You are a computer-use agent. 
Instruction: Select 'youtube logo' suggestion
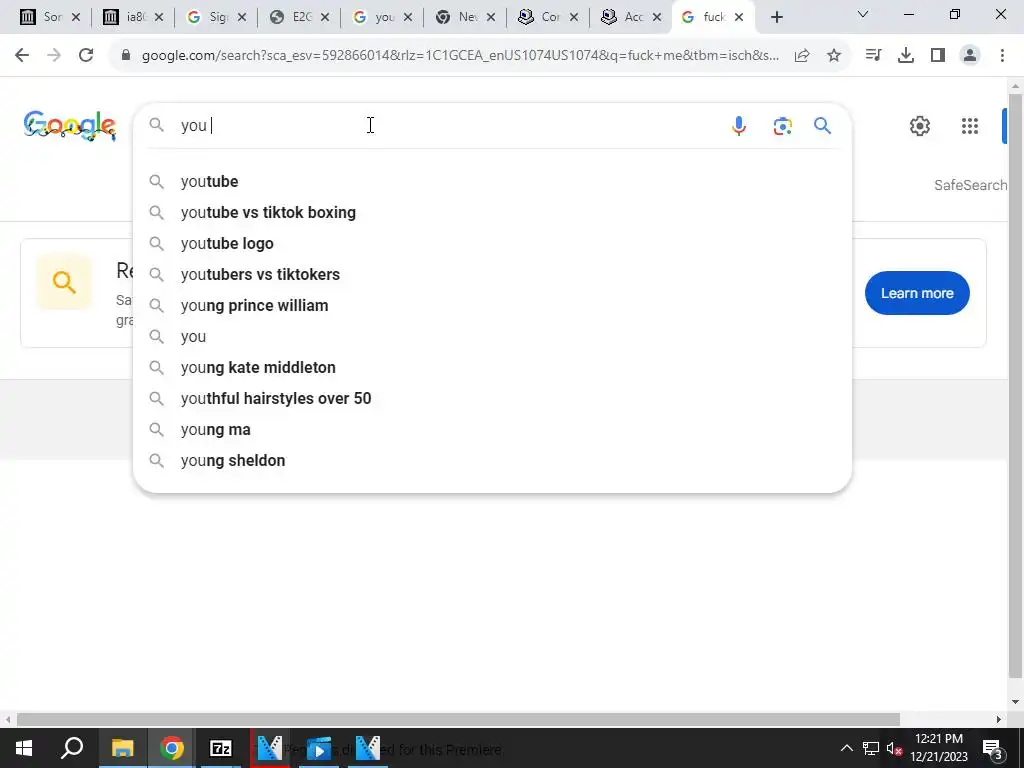click(x=492, y=244)
